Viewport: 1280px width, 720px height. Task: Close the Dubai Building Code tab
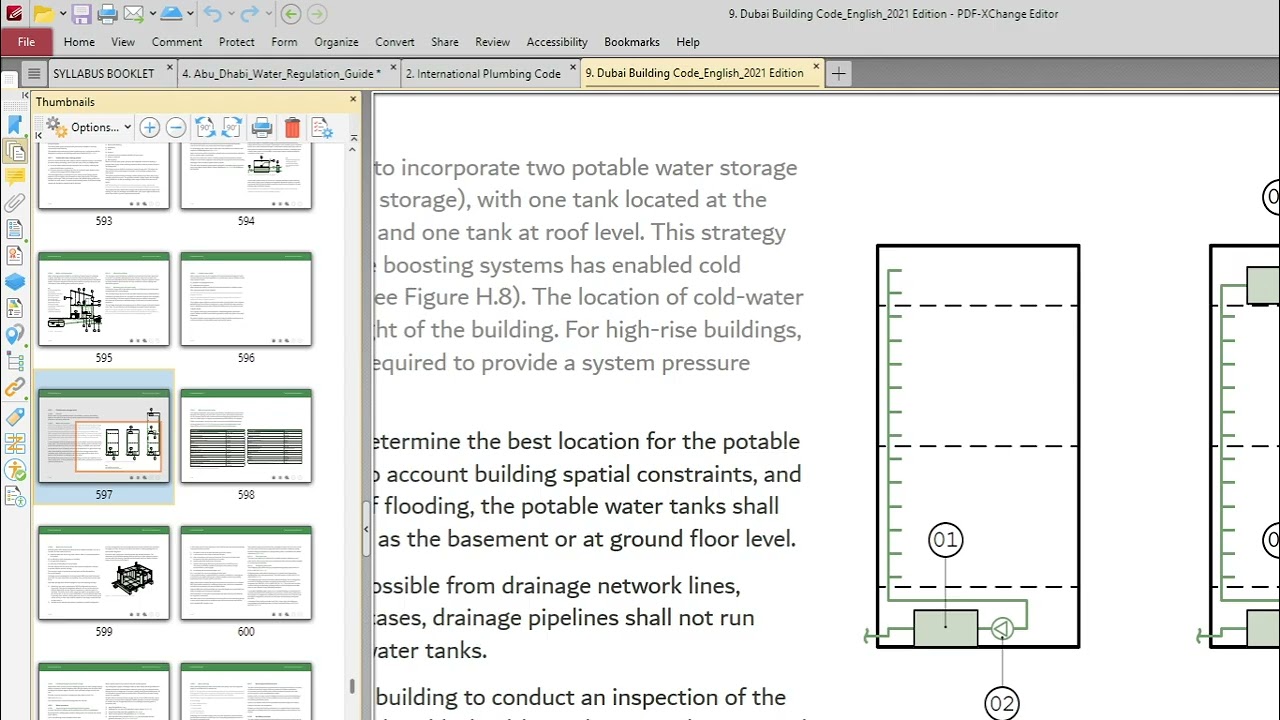(x=816, y=69)
